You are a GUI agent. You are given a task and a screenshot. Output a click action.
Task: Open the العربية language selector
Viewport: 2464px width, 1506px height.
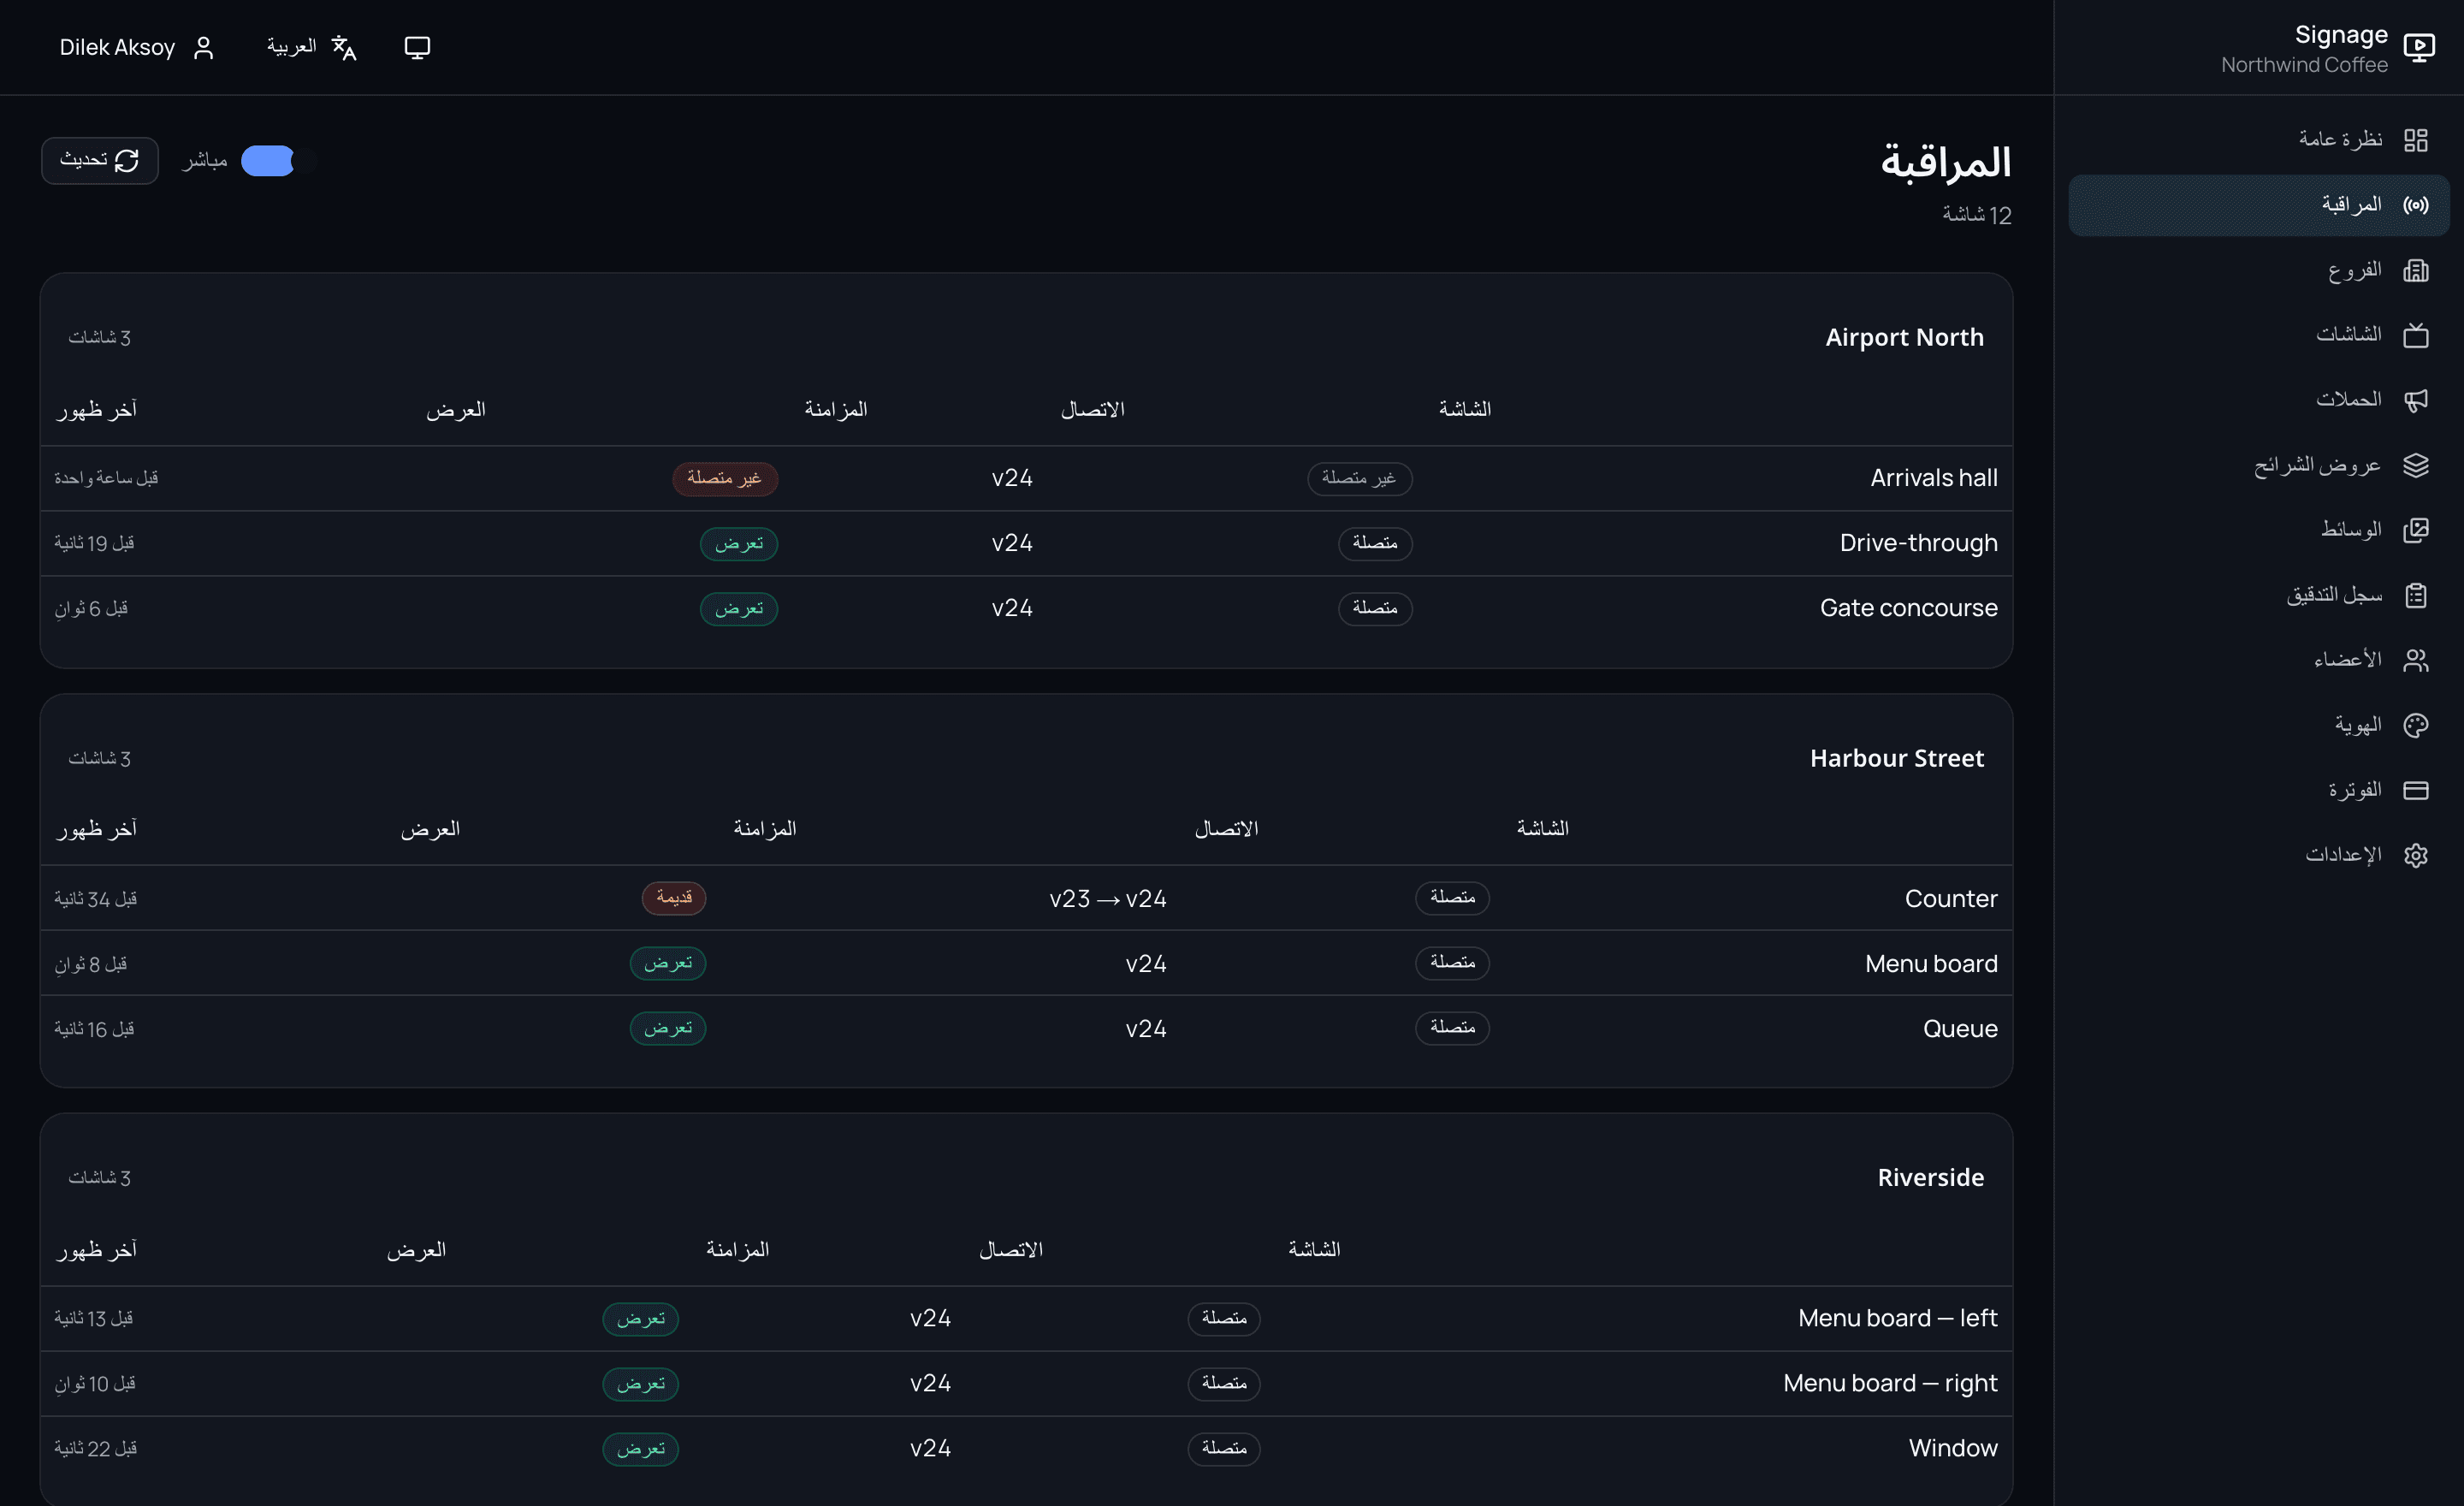pyautogui.click(x=312, y=47)
